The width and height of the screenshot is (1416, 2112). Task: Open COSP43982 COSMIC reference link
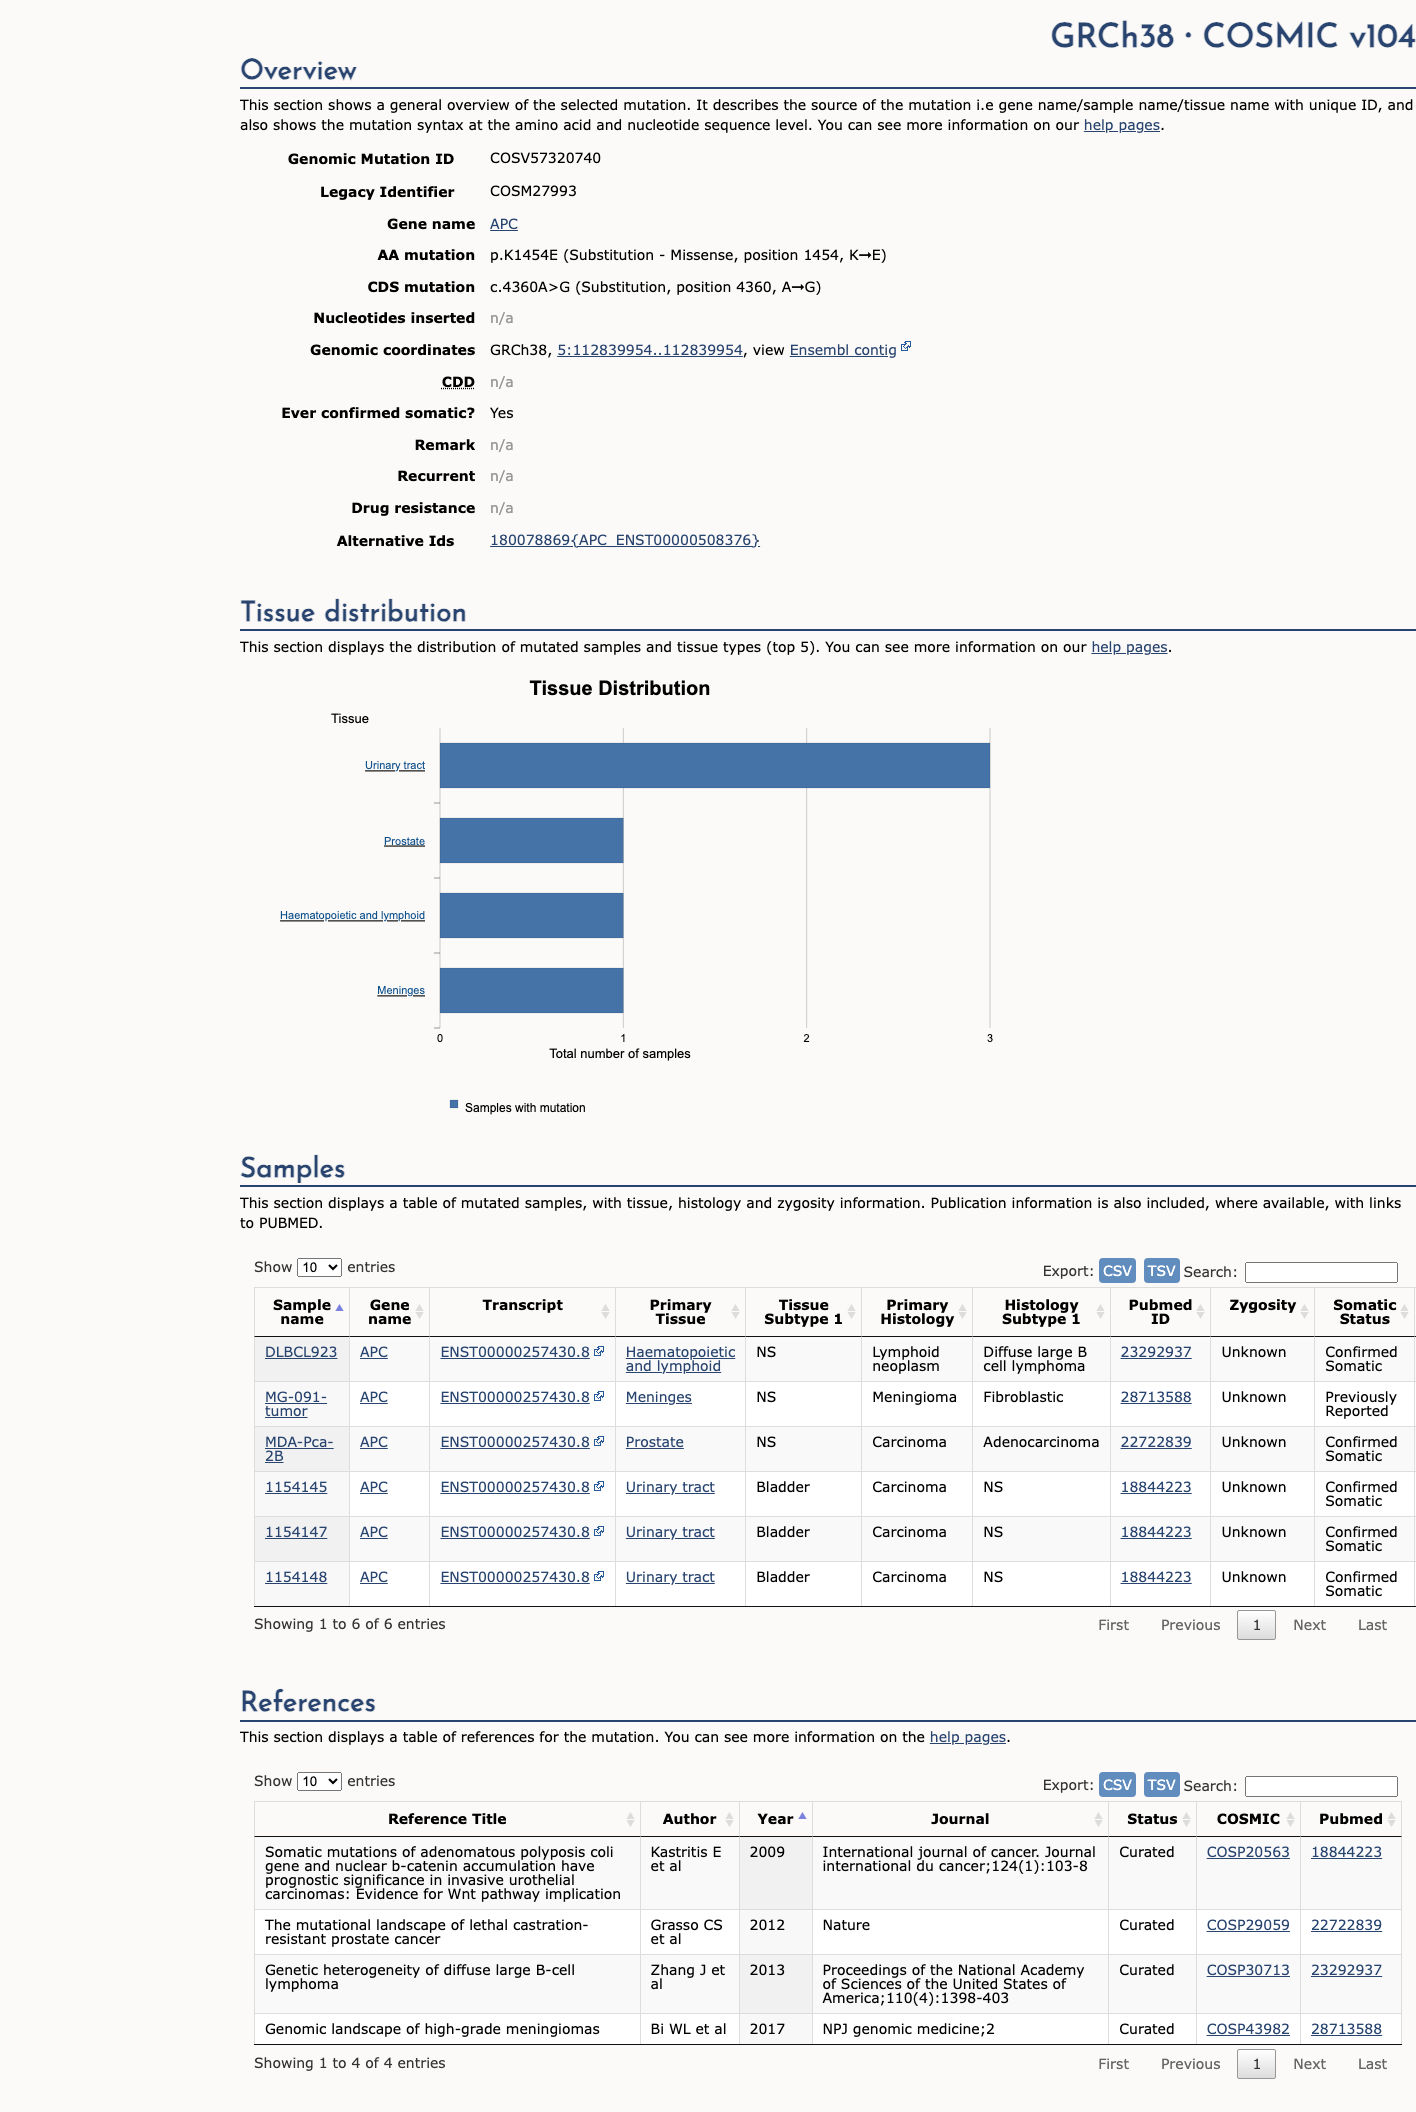tap(1248, 2029)
